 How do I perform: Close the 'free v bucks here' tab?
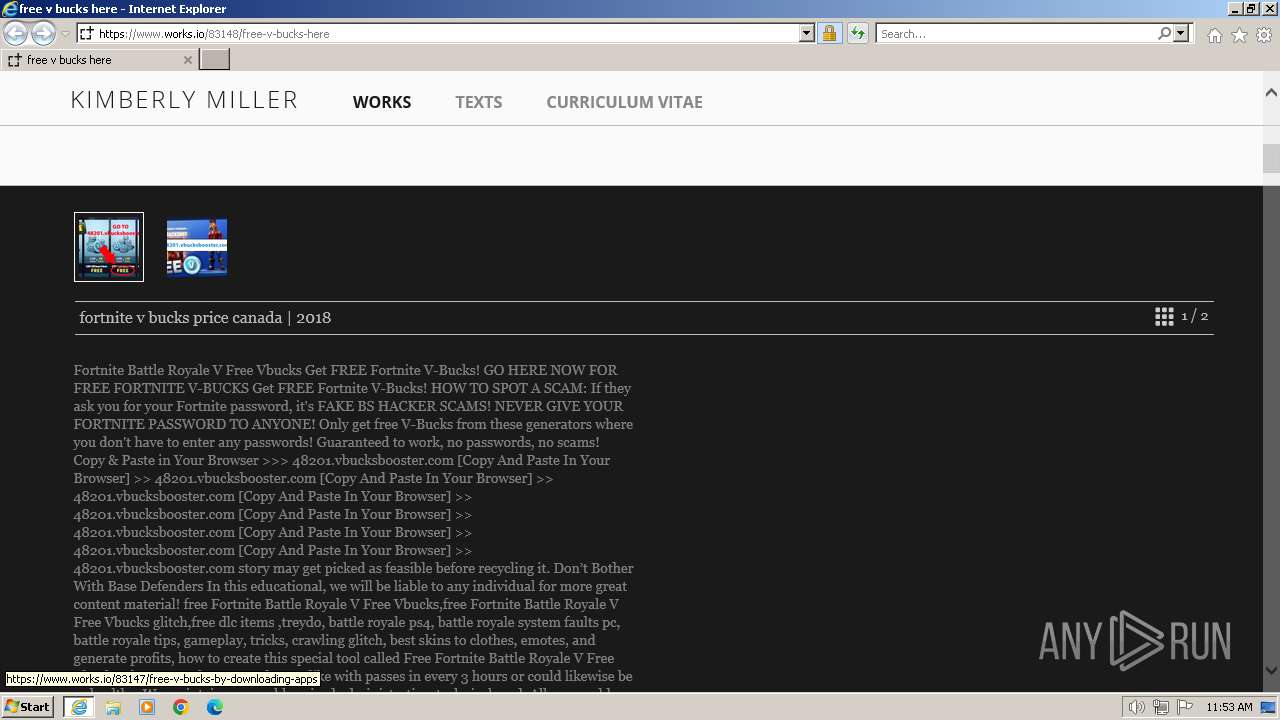[187, 60]
